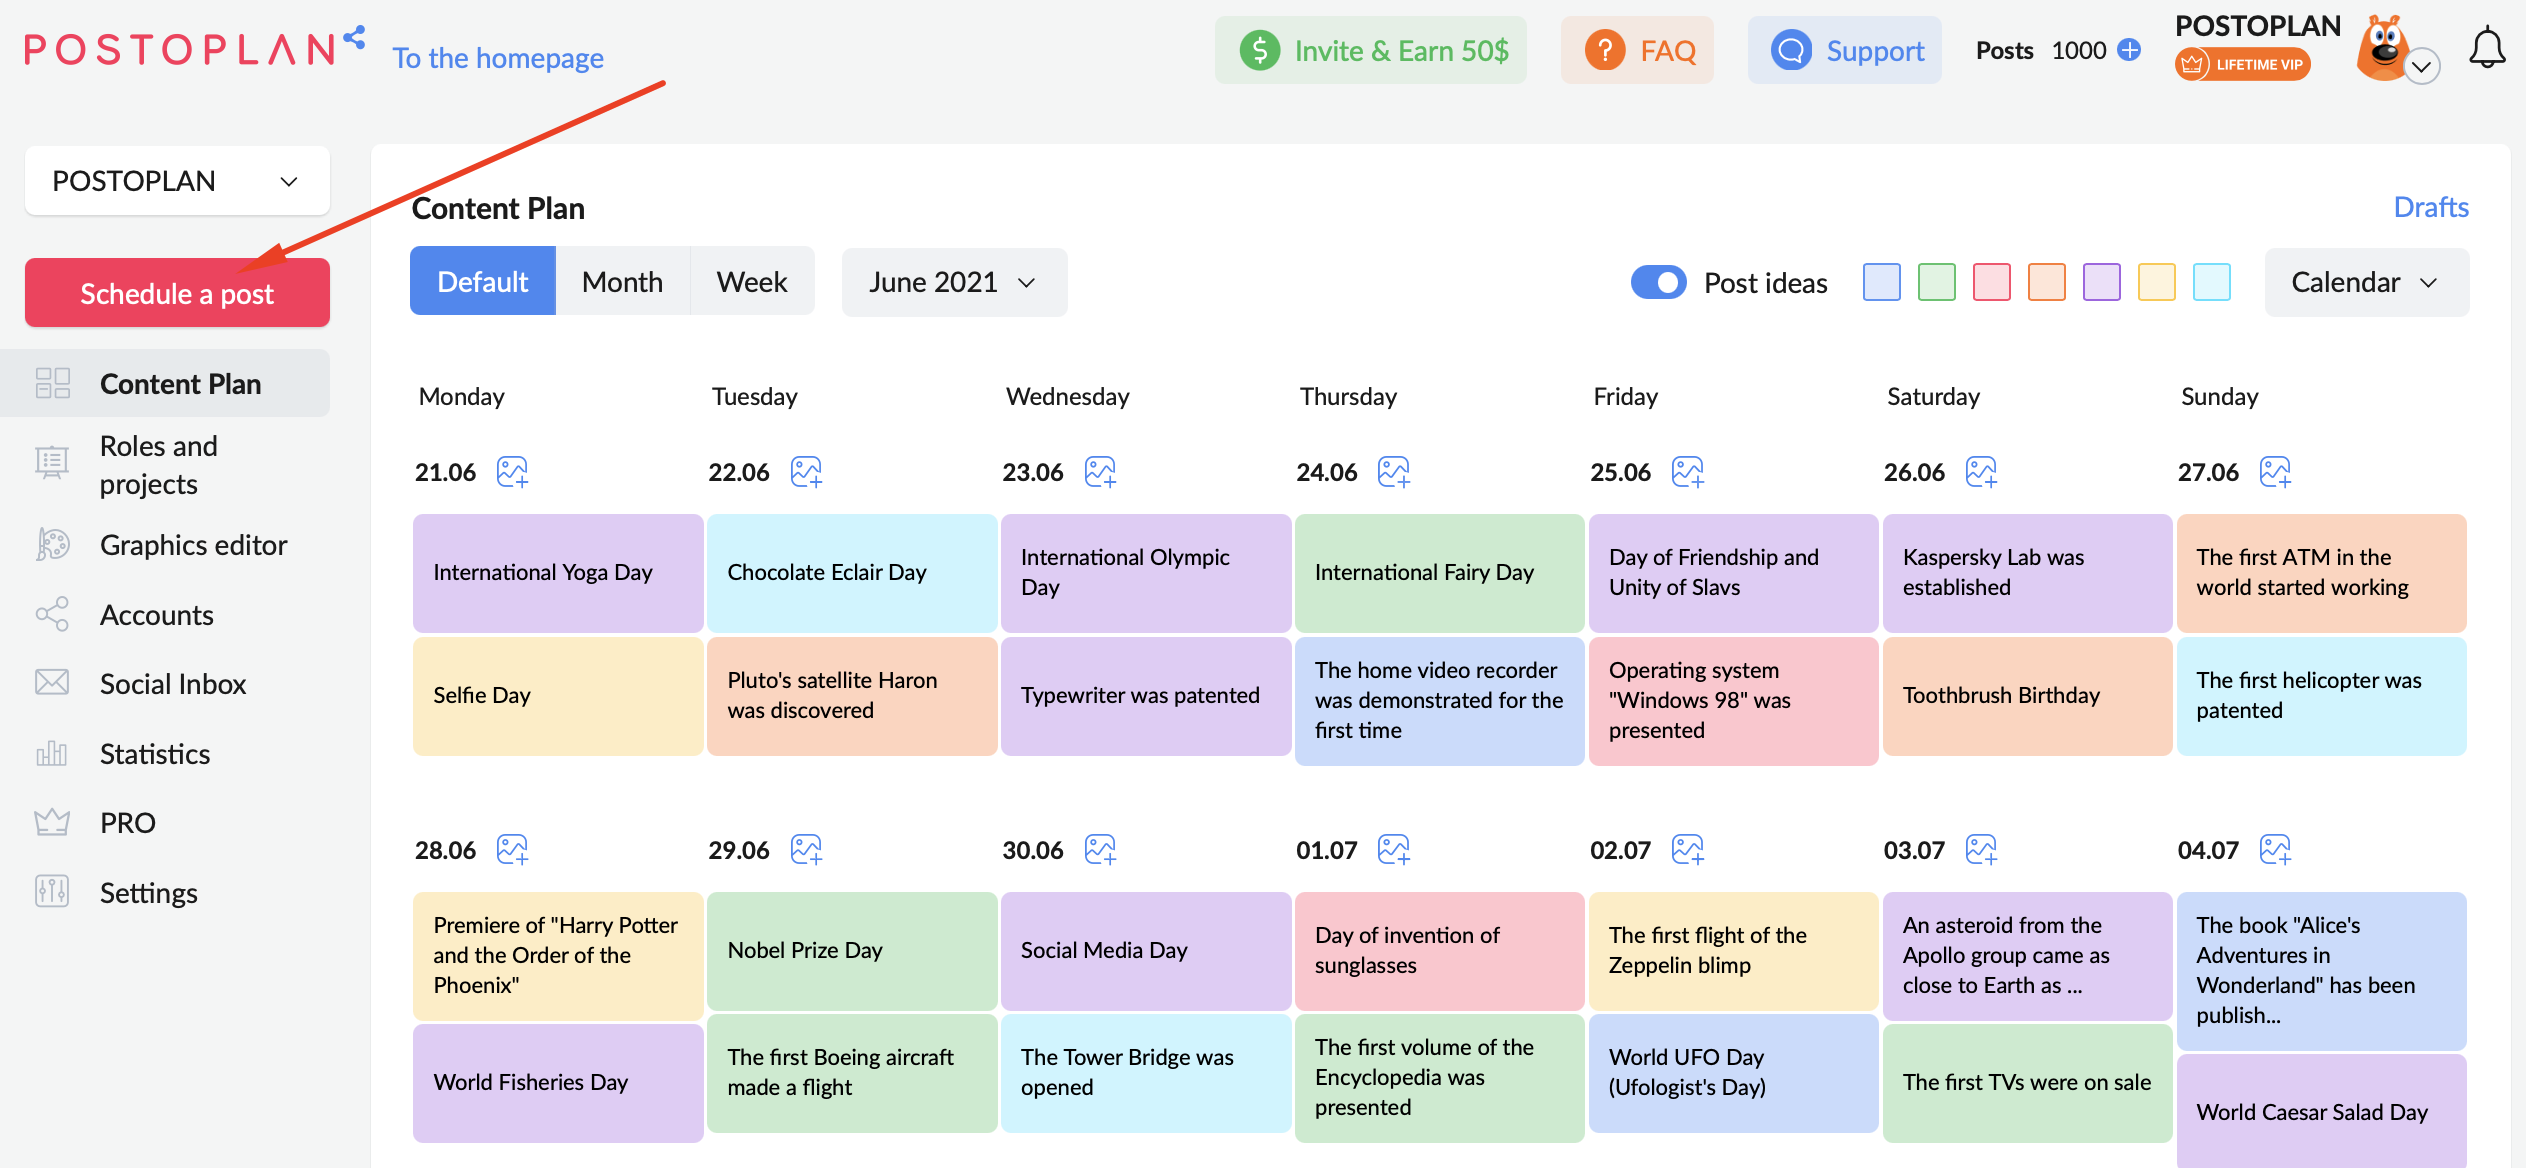This screenshot has height=1168, width=2526.
Task: Add image post for 21.06
Action: pos(512,472)
